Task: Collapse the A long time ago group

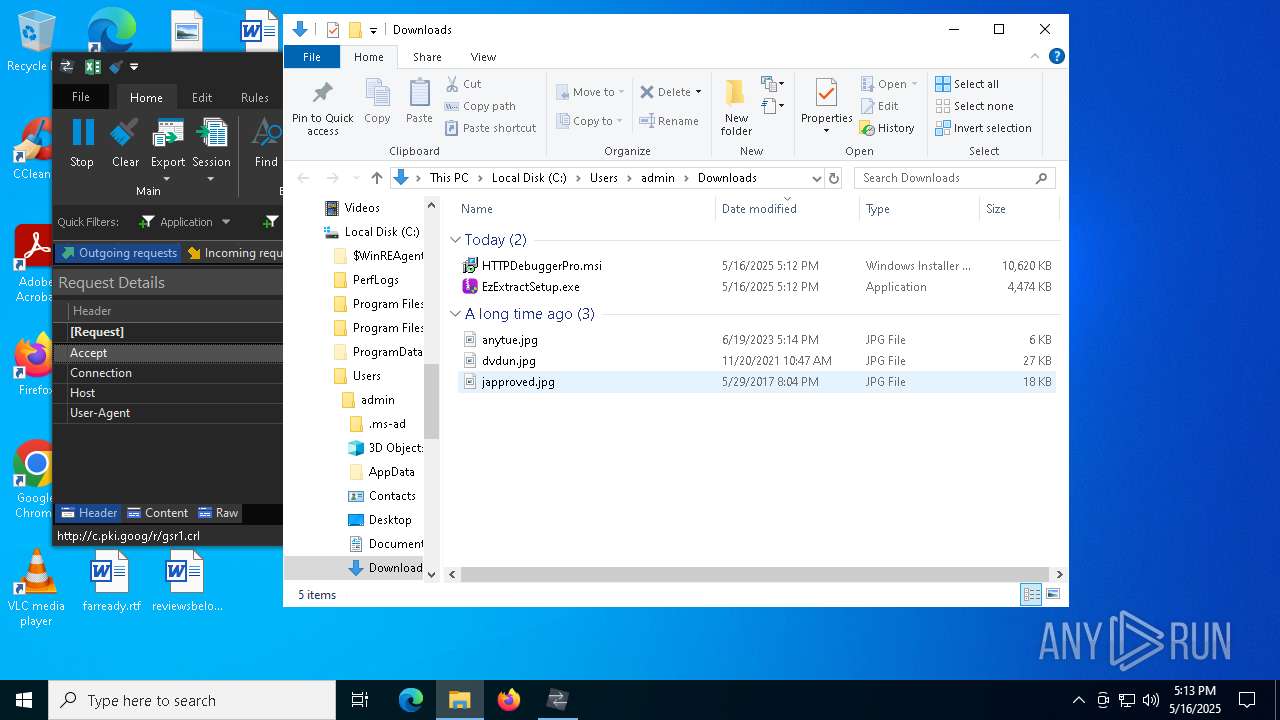Action: [456, 314]
